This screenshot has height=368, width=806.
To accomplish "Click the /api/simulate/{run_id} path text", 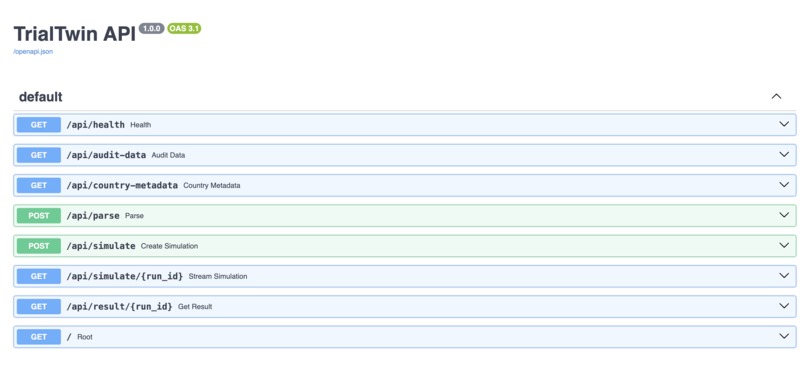I will click(x=124, y=276).
